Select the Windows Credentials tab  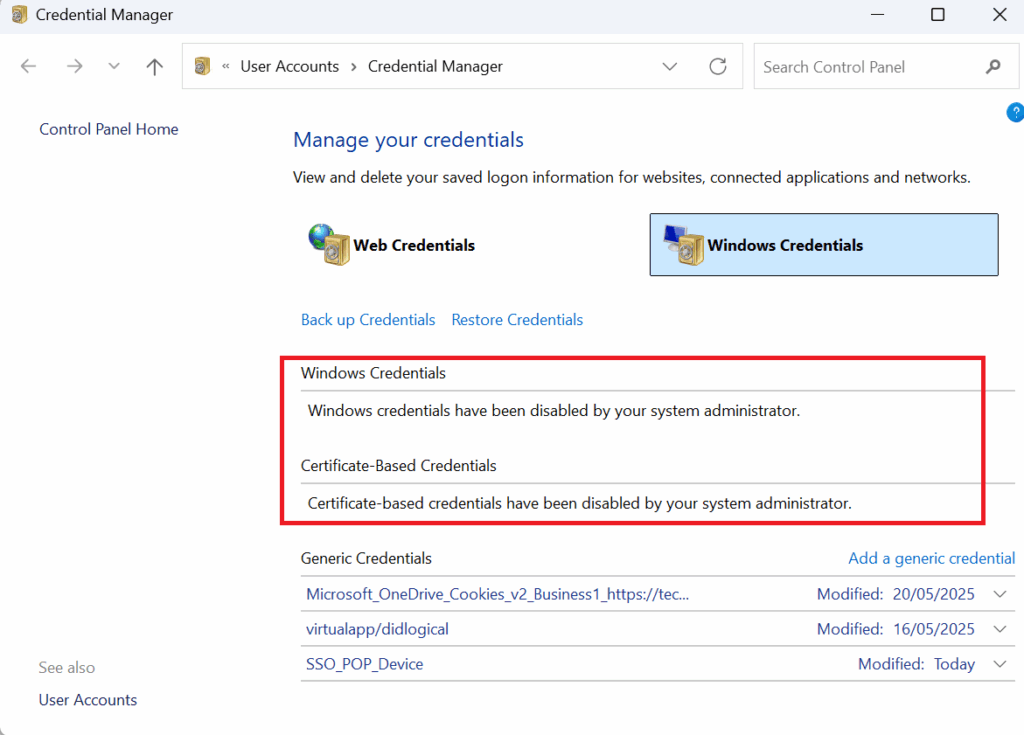click(785, 245)
